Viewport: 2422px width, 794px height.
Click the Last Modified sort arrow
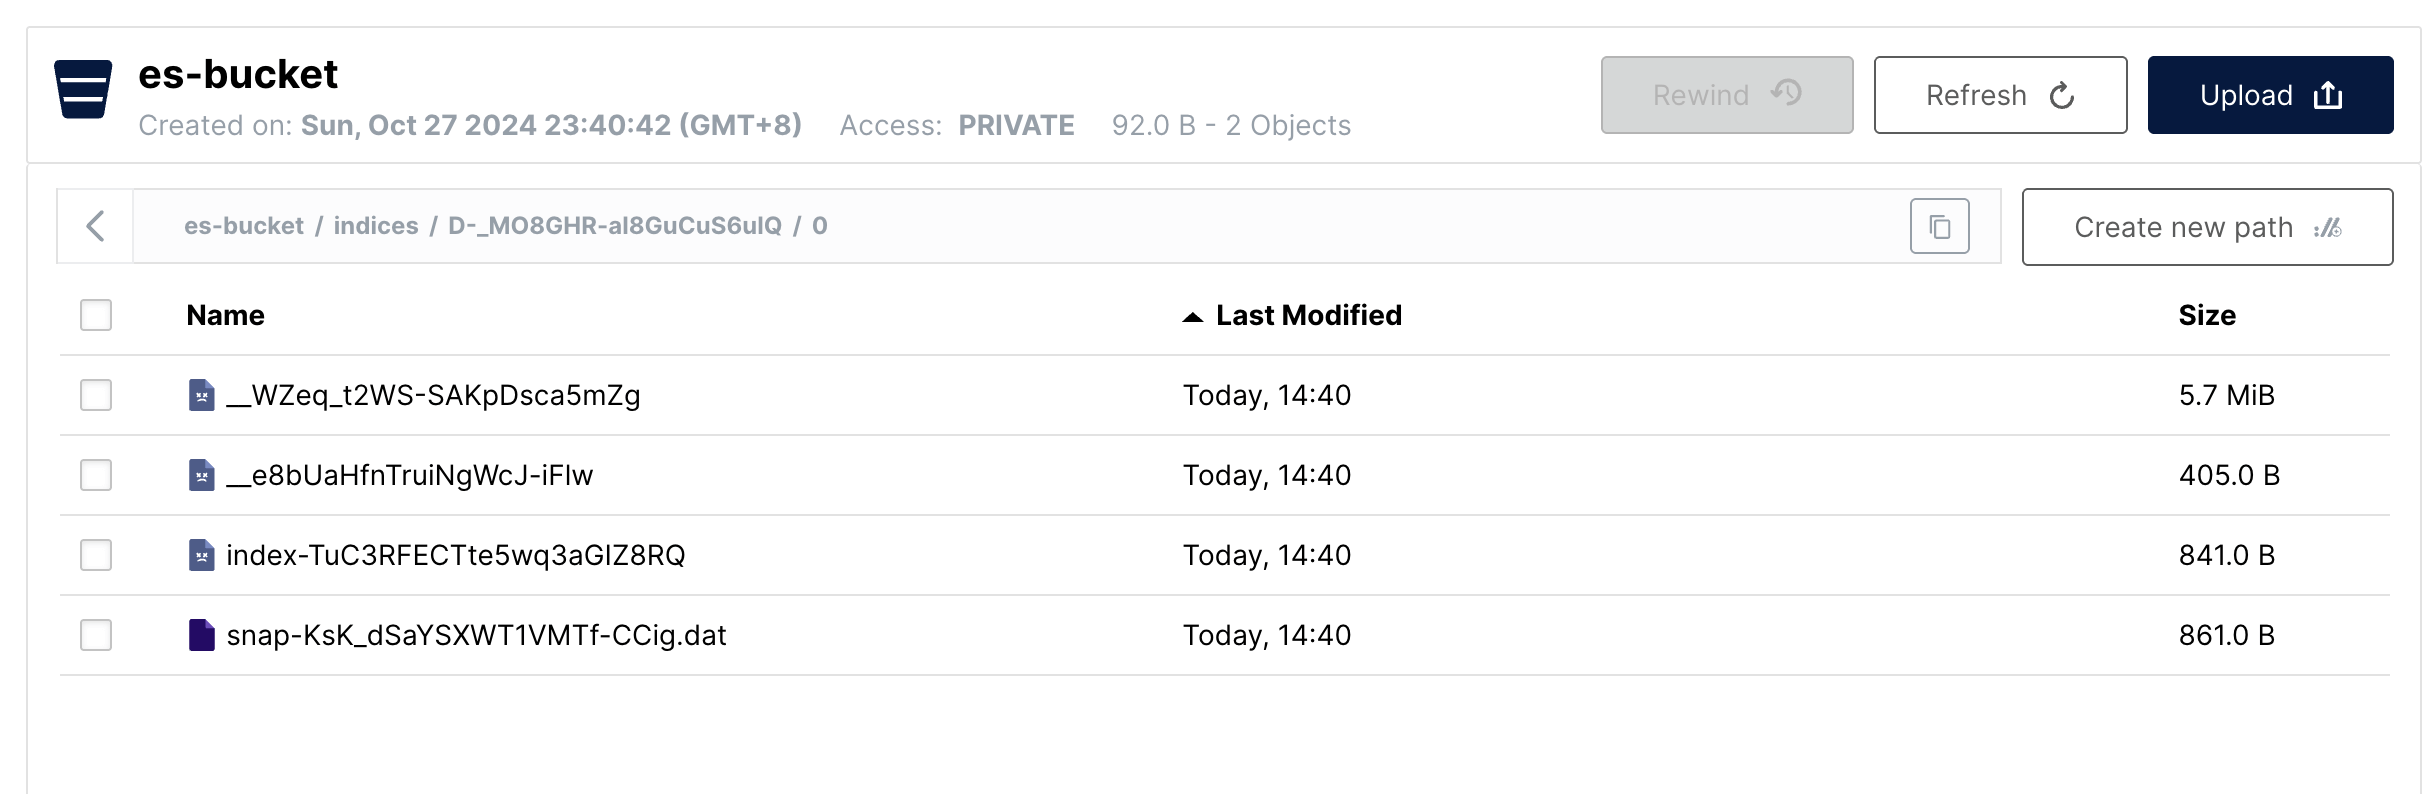(1192, 317)
